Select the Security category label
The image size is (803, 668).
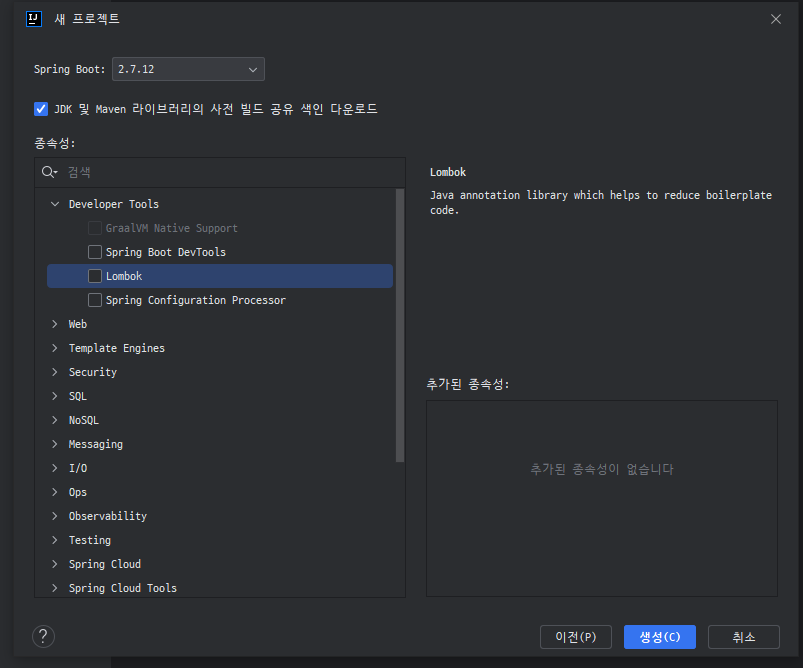[x=93, y=372]
